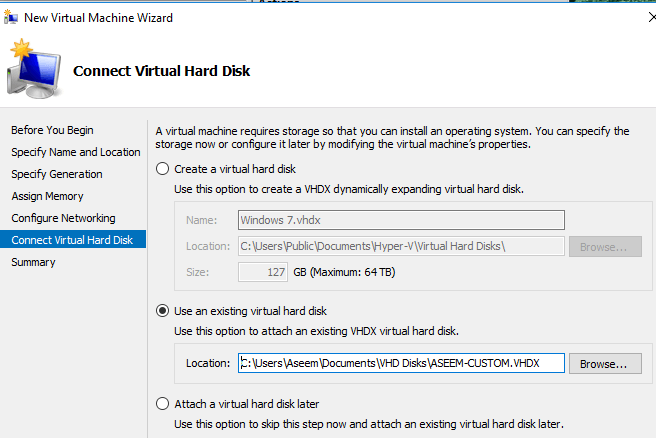This screenshot has width=656, height=438.
Task: Click the existing disk Location path field
Action: pos(401,363)
